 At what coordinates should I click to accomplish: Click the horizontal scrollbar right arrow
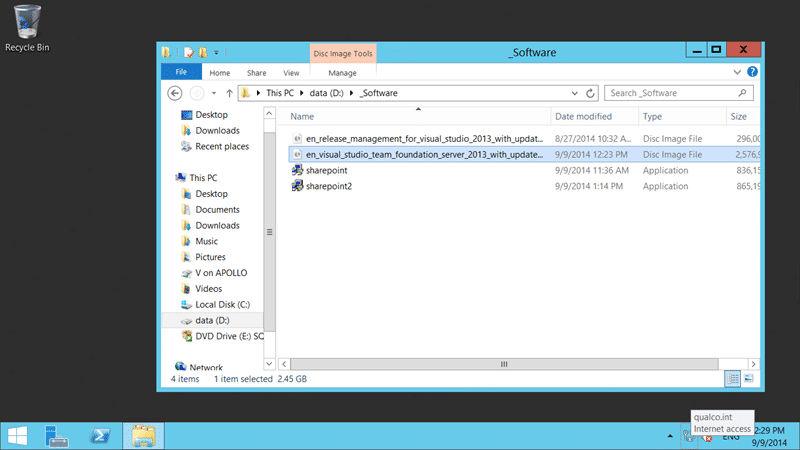pyautogui.click(x=754, y=364)
